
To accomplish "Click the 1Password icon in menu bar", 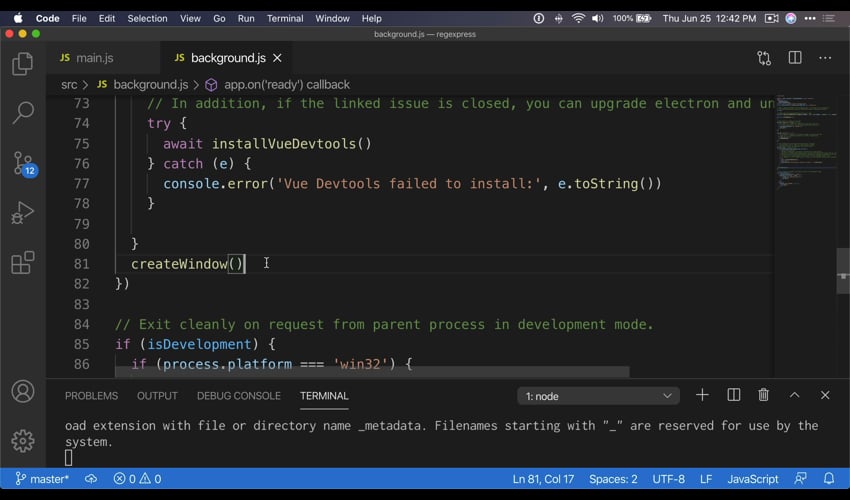I will pos(538,18).
